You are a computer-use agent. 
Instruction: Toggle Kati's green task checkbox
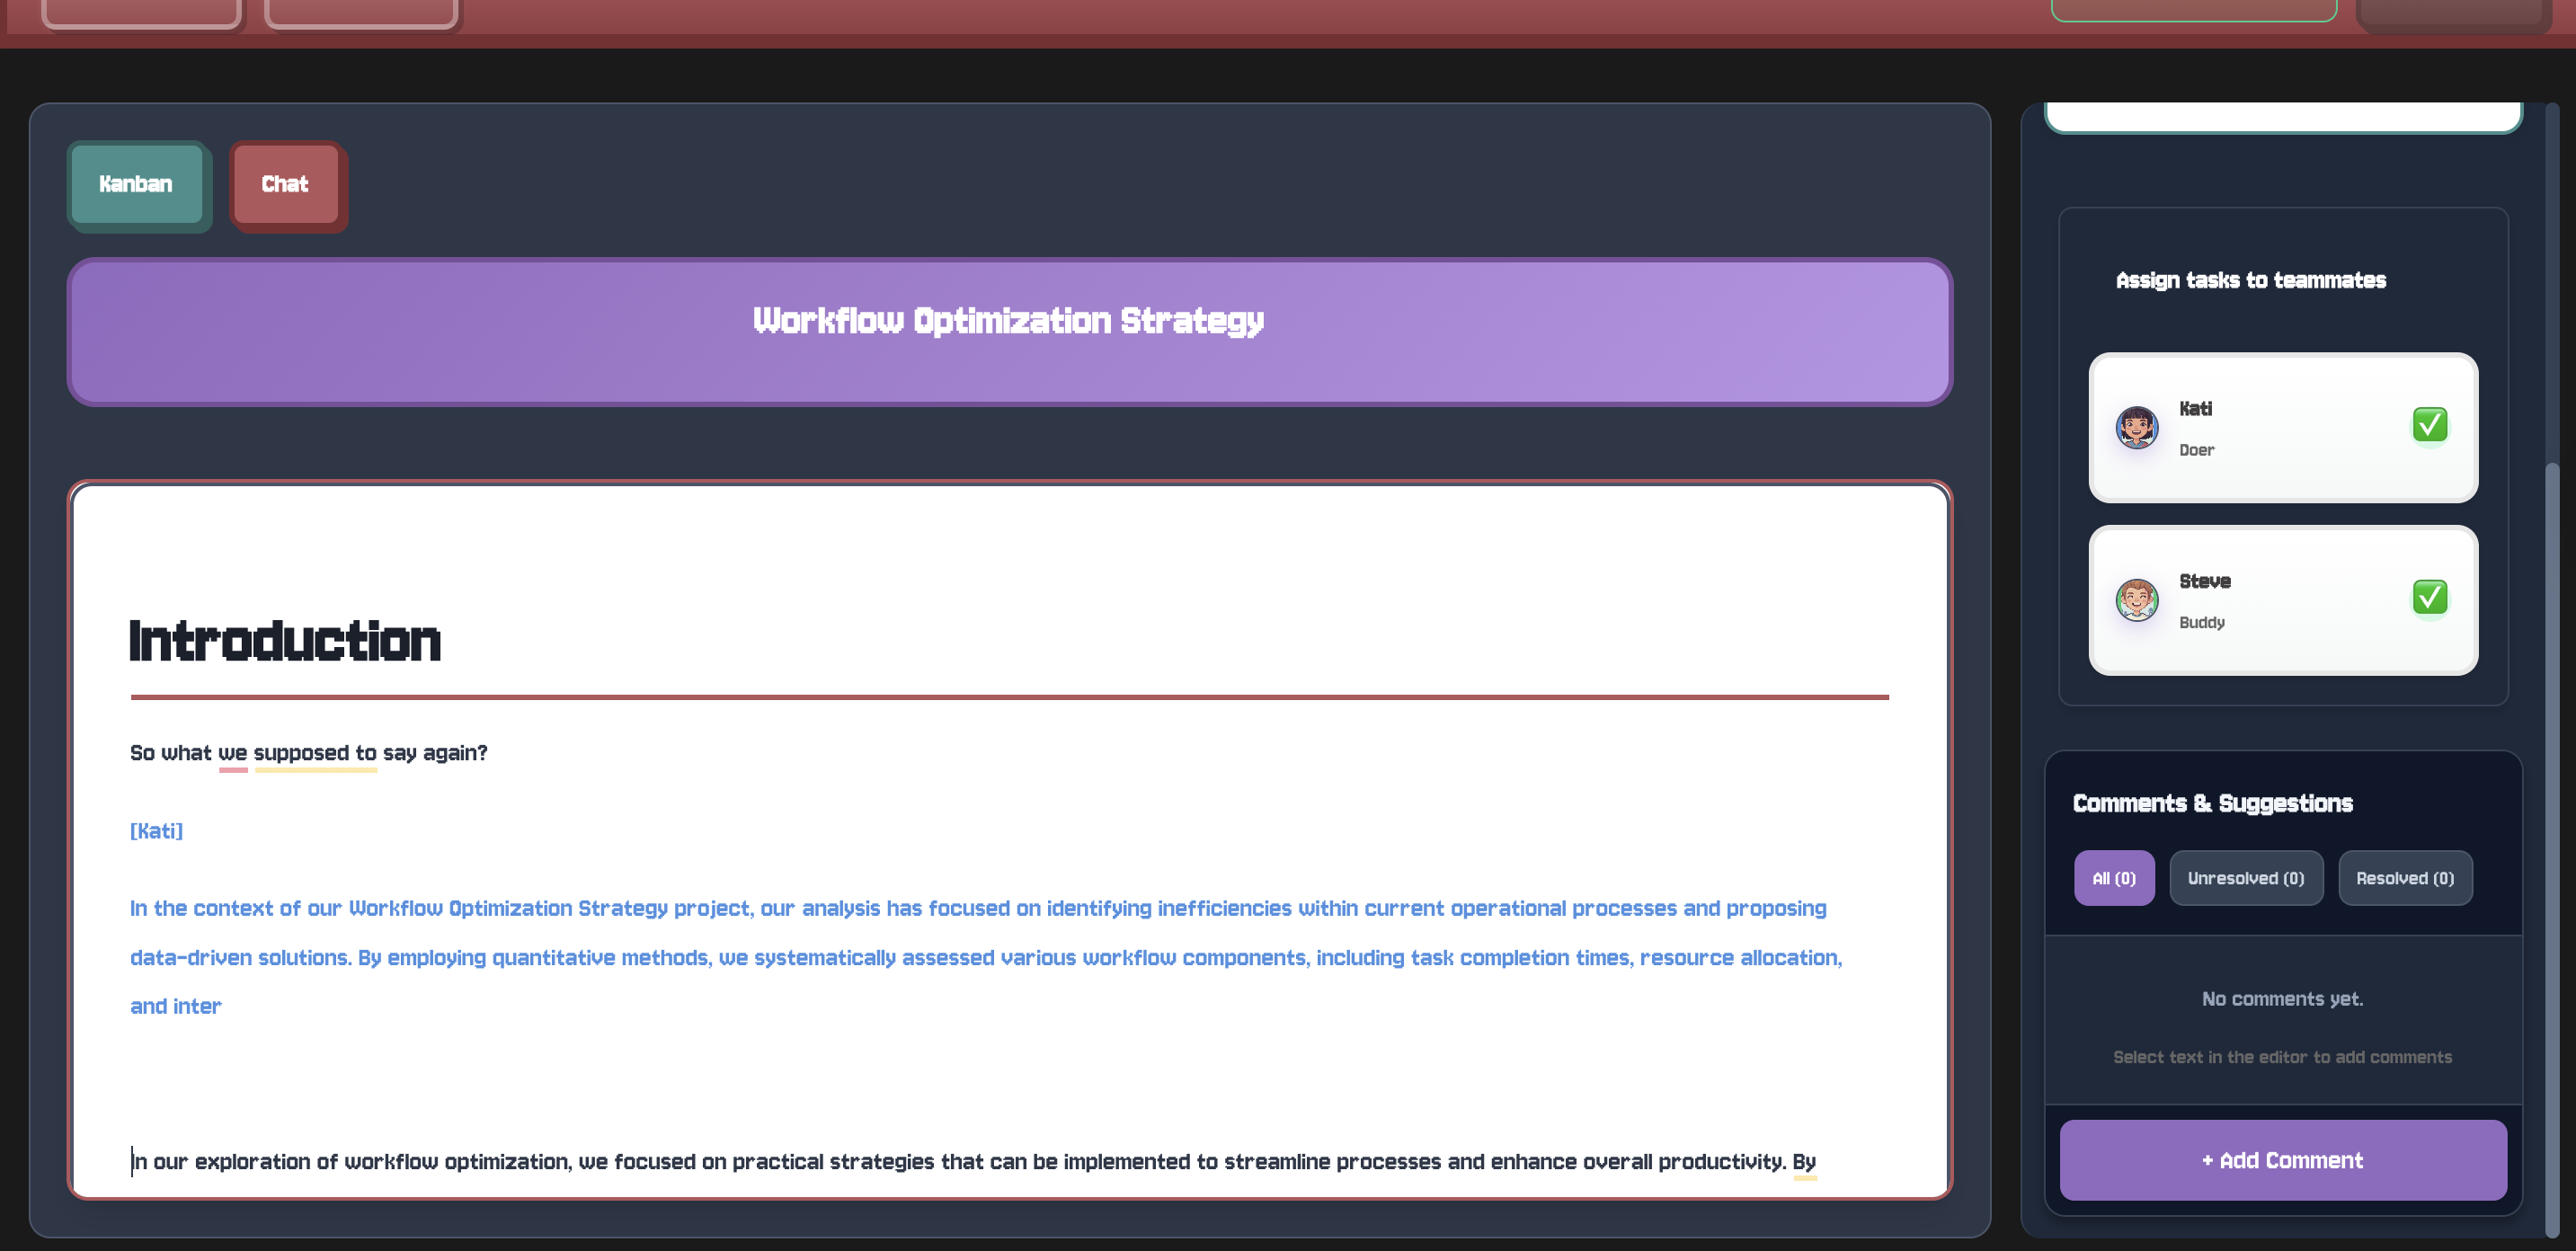coord(2429,424)
